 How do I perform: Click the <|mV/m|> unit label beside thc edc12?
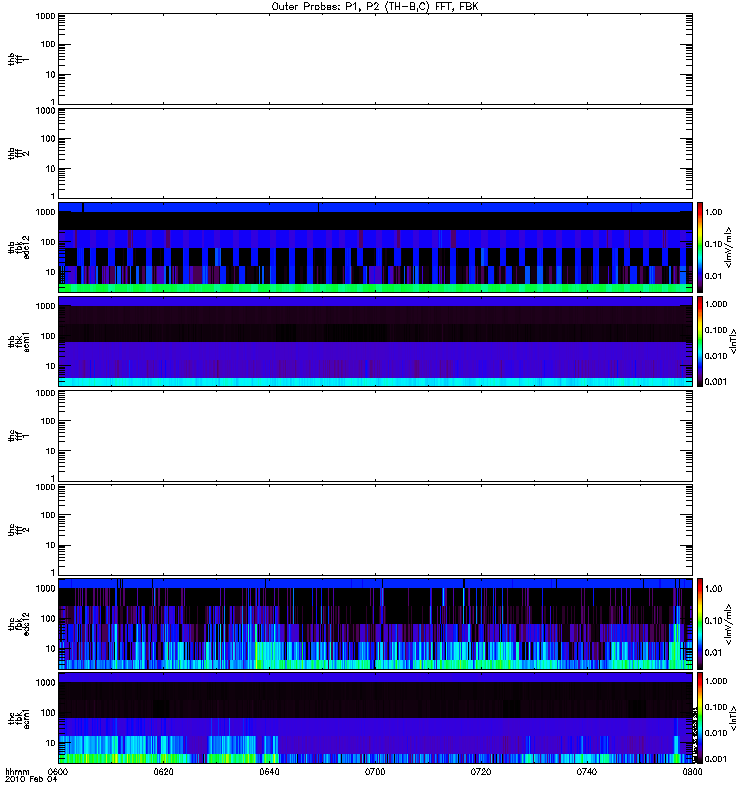pyautogui.click(x=728, y=624)
